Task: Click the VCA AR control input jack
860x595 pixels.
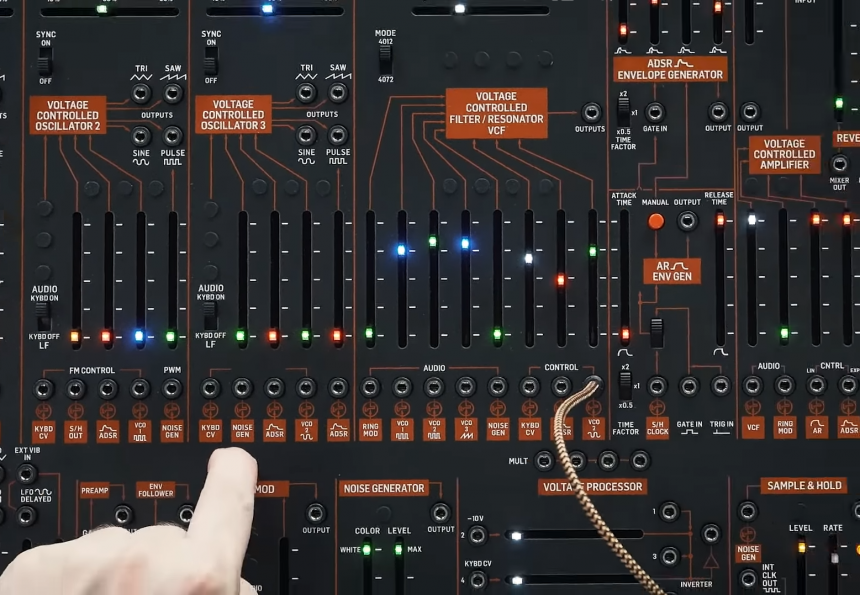Action: coord(816,386)
